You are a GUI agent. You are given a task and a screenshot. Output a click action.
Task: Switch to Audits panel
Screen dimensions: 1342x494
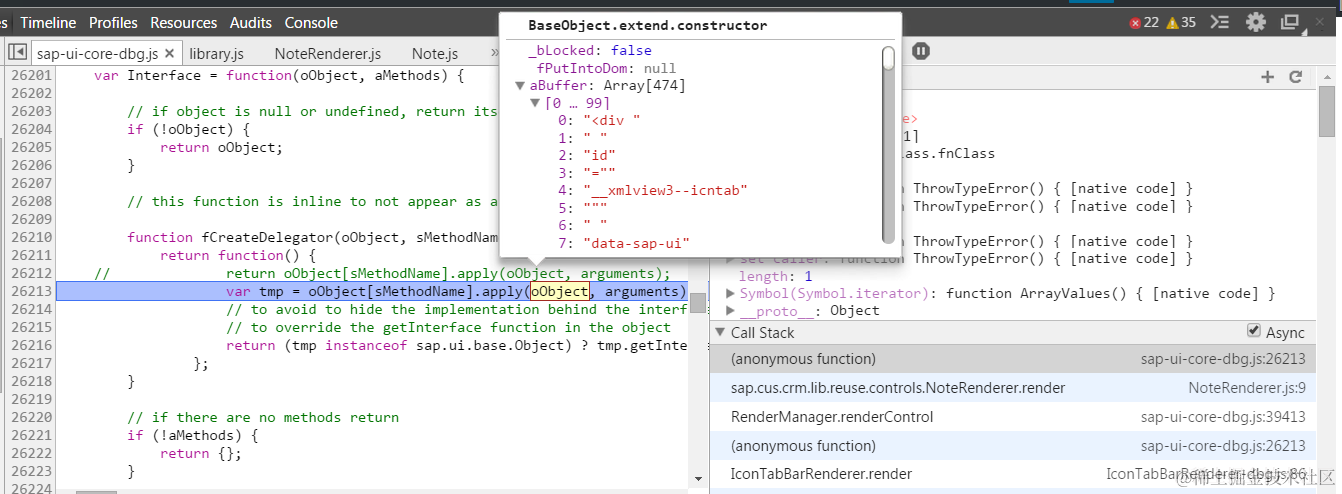point(251,22)
